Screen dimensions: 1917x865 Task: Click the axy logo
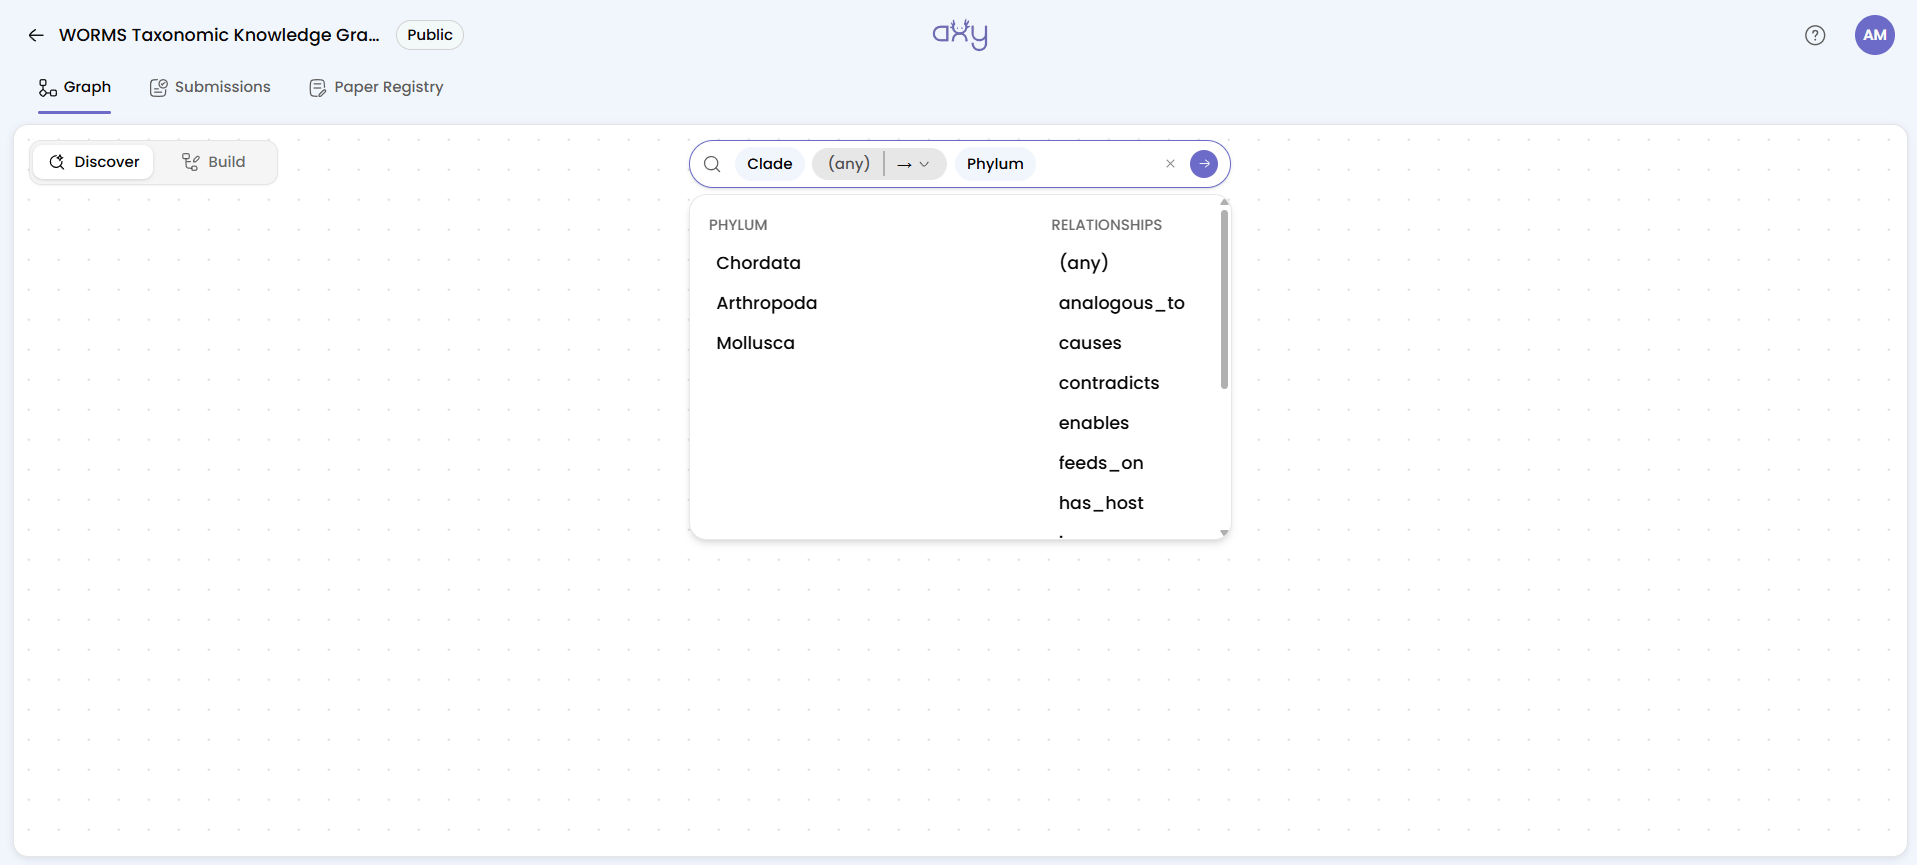[x=960, y=35]
